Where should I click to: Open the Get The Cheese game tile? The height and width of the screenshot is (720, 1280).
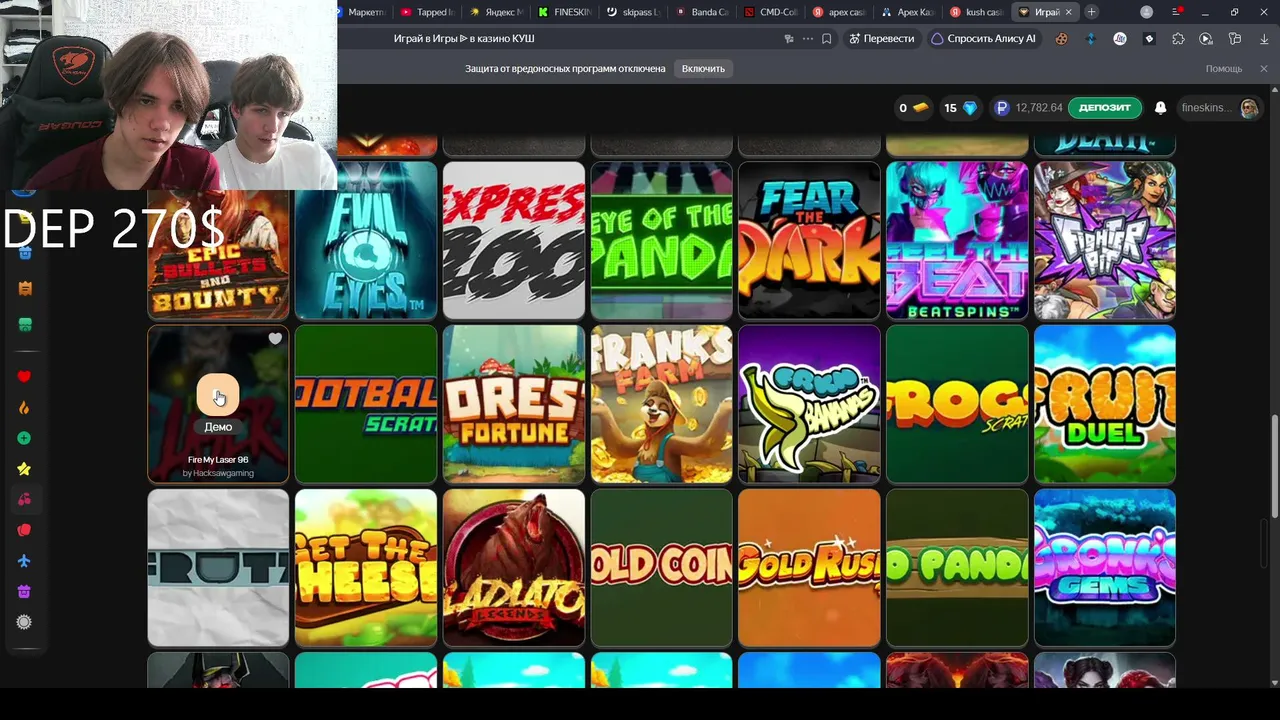point(366,568)
